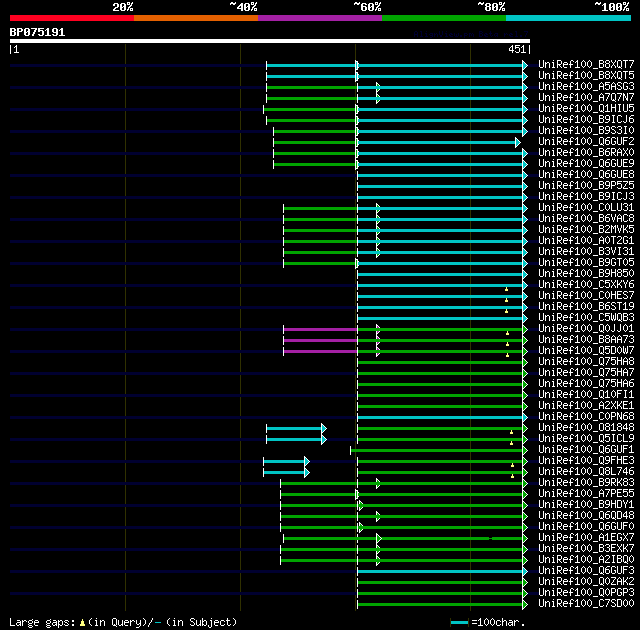Click UniRef100_B3EXK7 label

586,549
